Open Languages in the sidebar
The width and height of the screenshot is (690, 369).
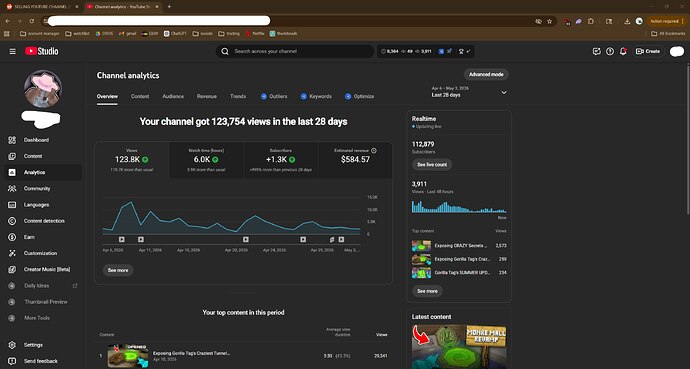pyautogui.click(x=36, y=205)
